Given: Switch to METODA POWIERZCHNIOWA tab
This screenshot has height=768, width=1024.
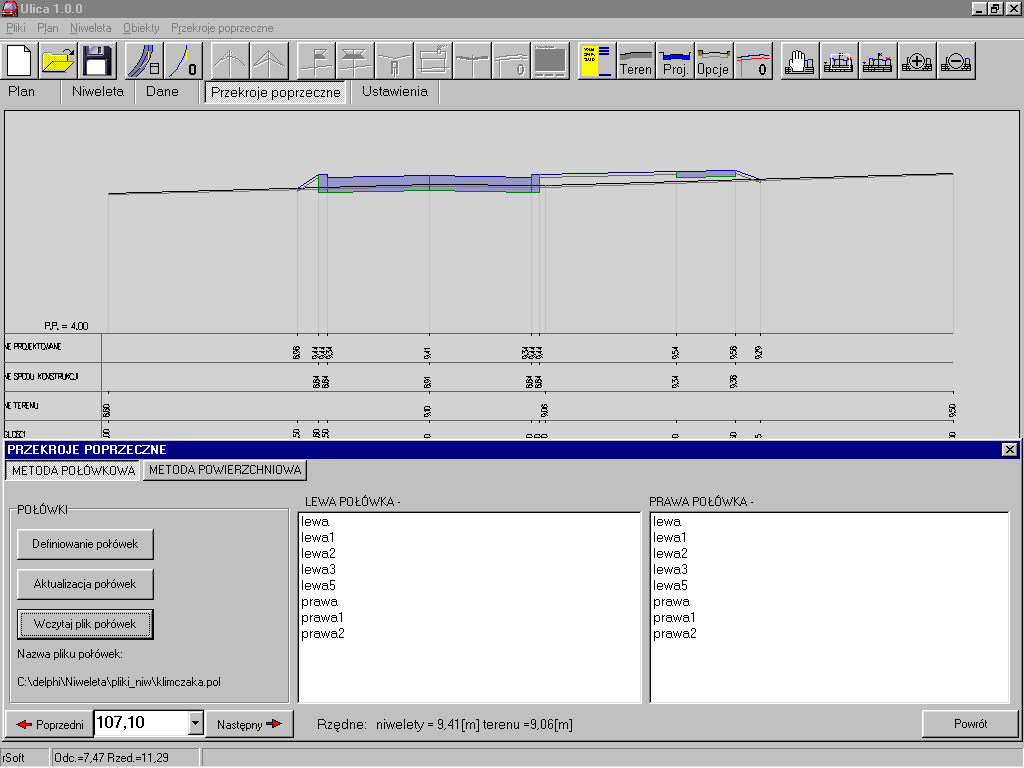Looking at the screenshot, I should coord(224,470).
